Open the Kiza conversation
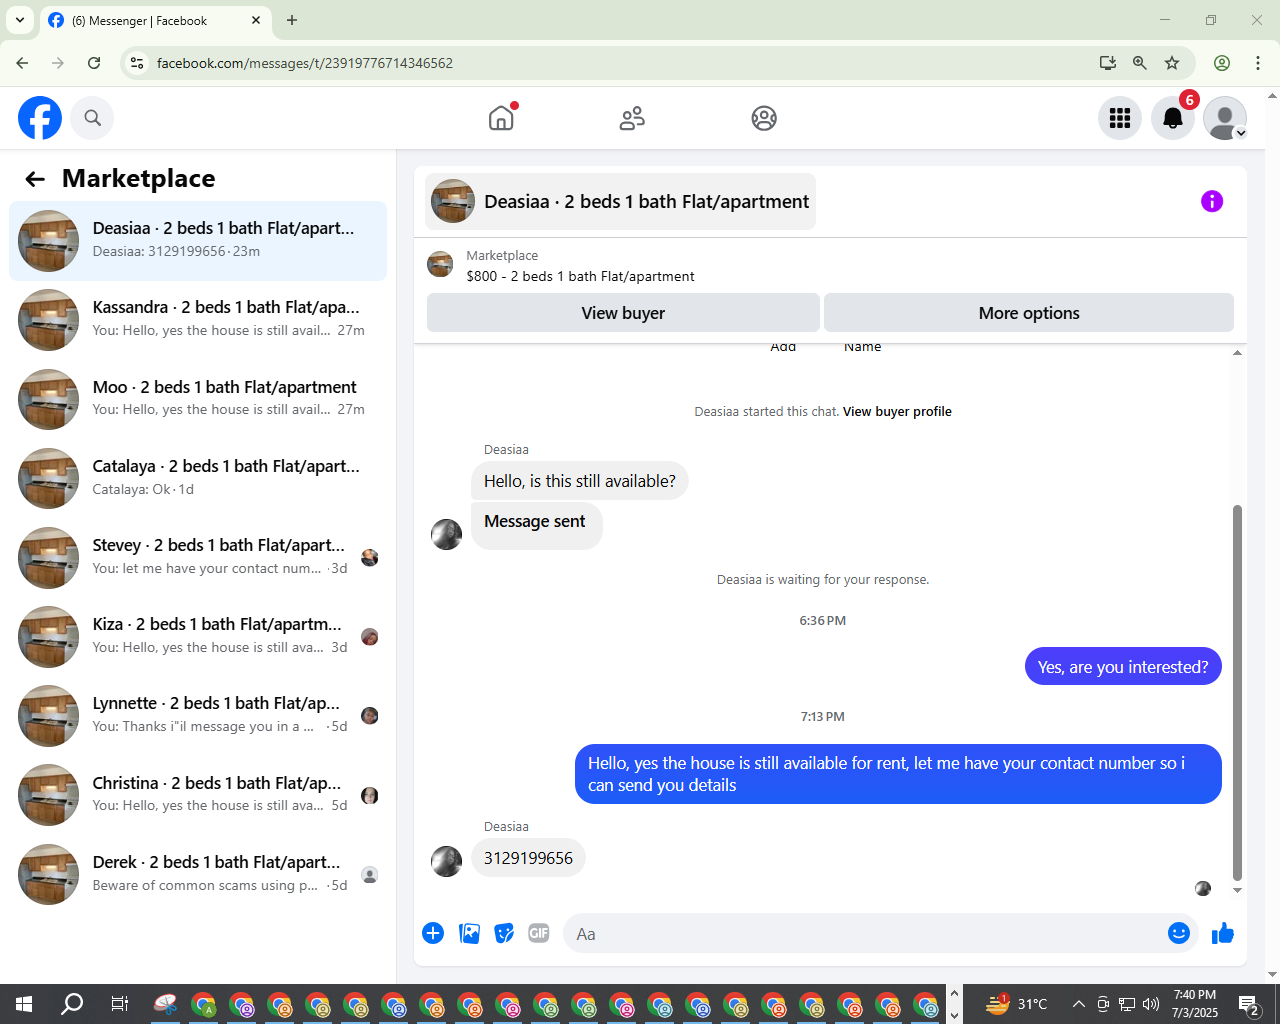 click(198, 636)
